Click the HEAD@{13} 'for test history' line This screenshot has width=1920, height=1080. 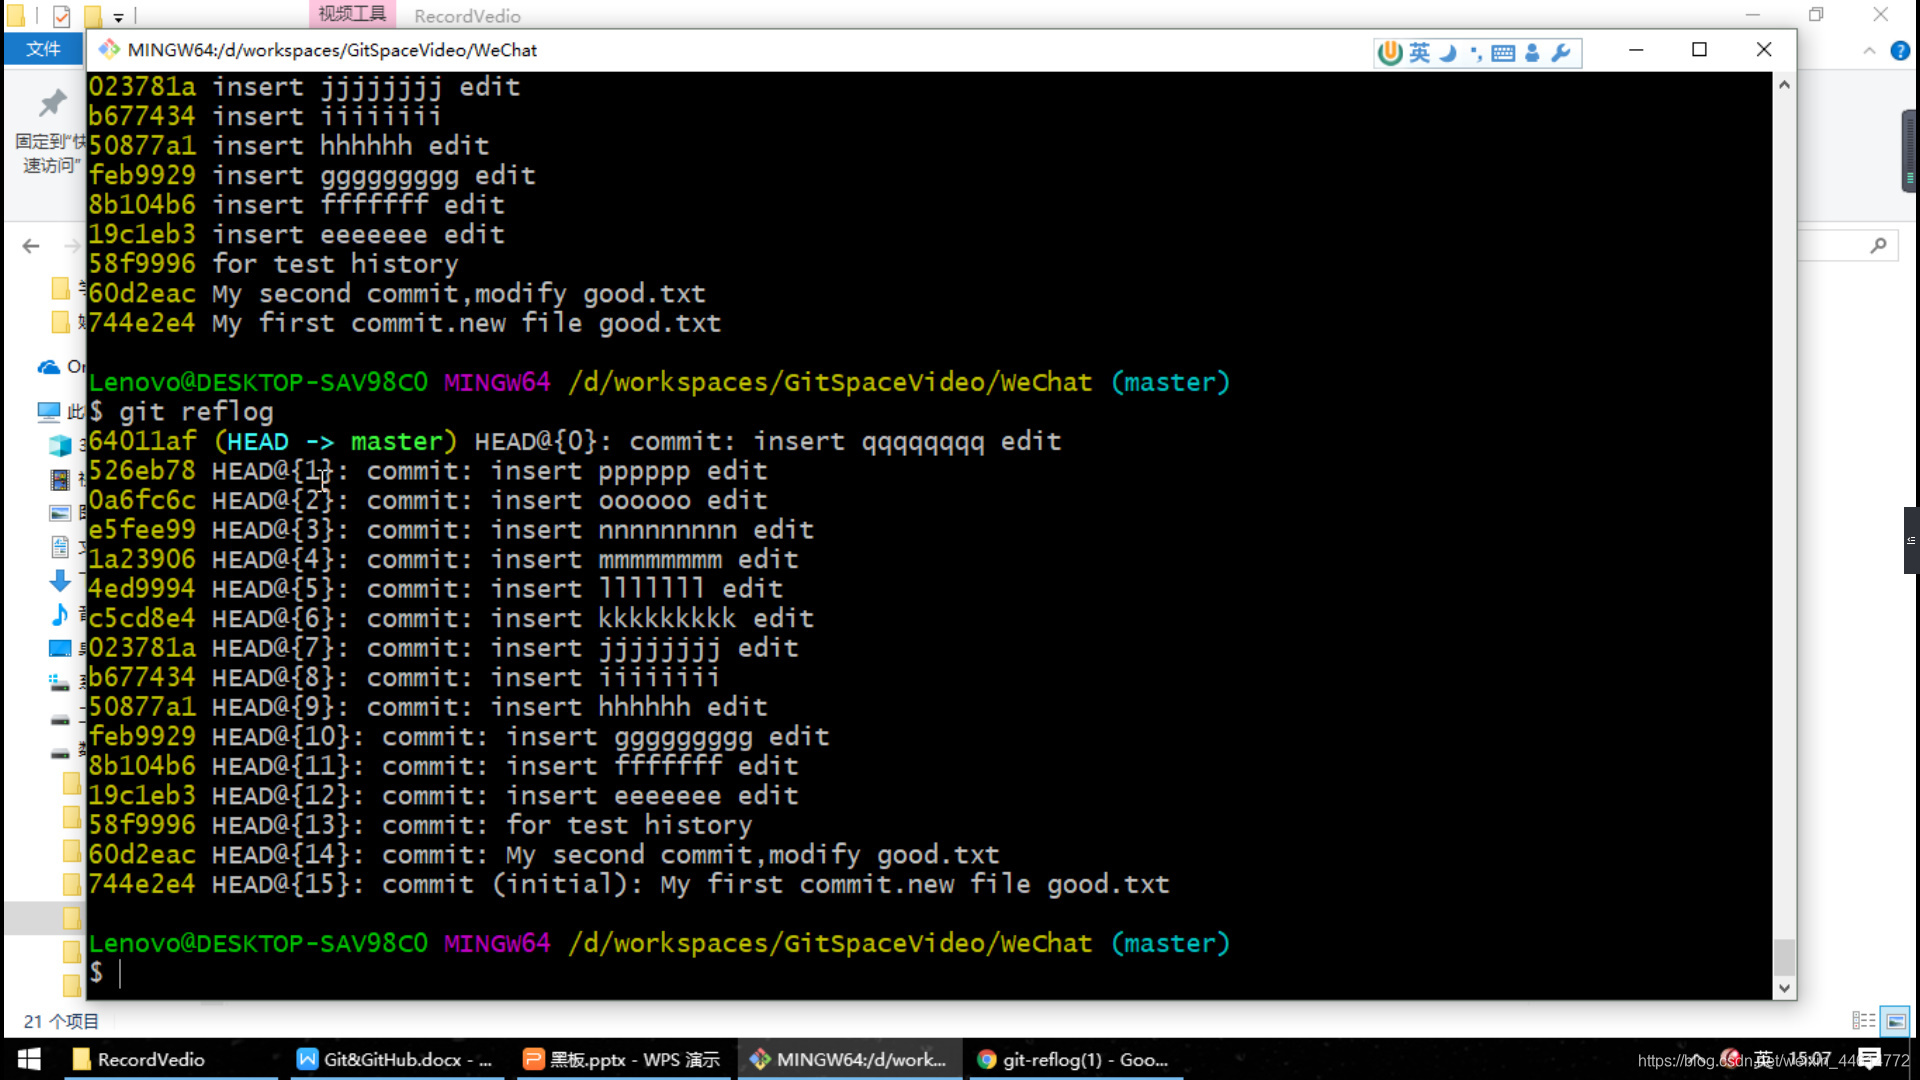point(420,825)
